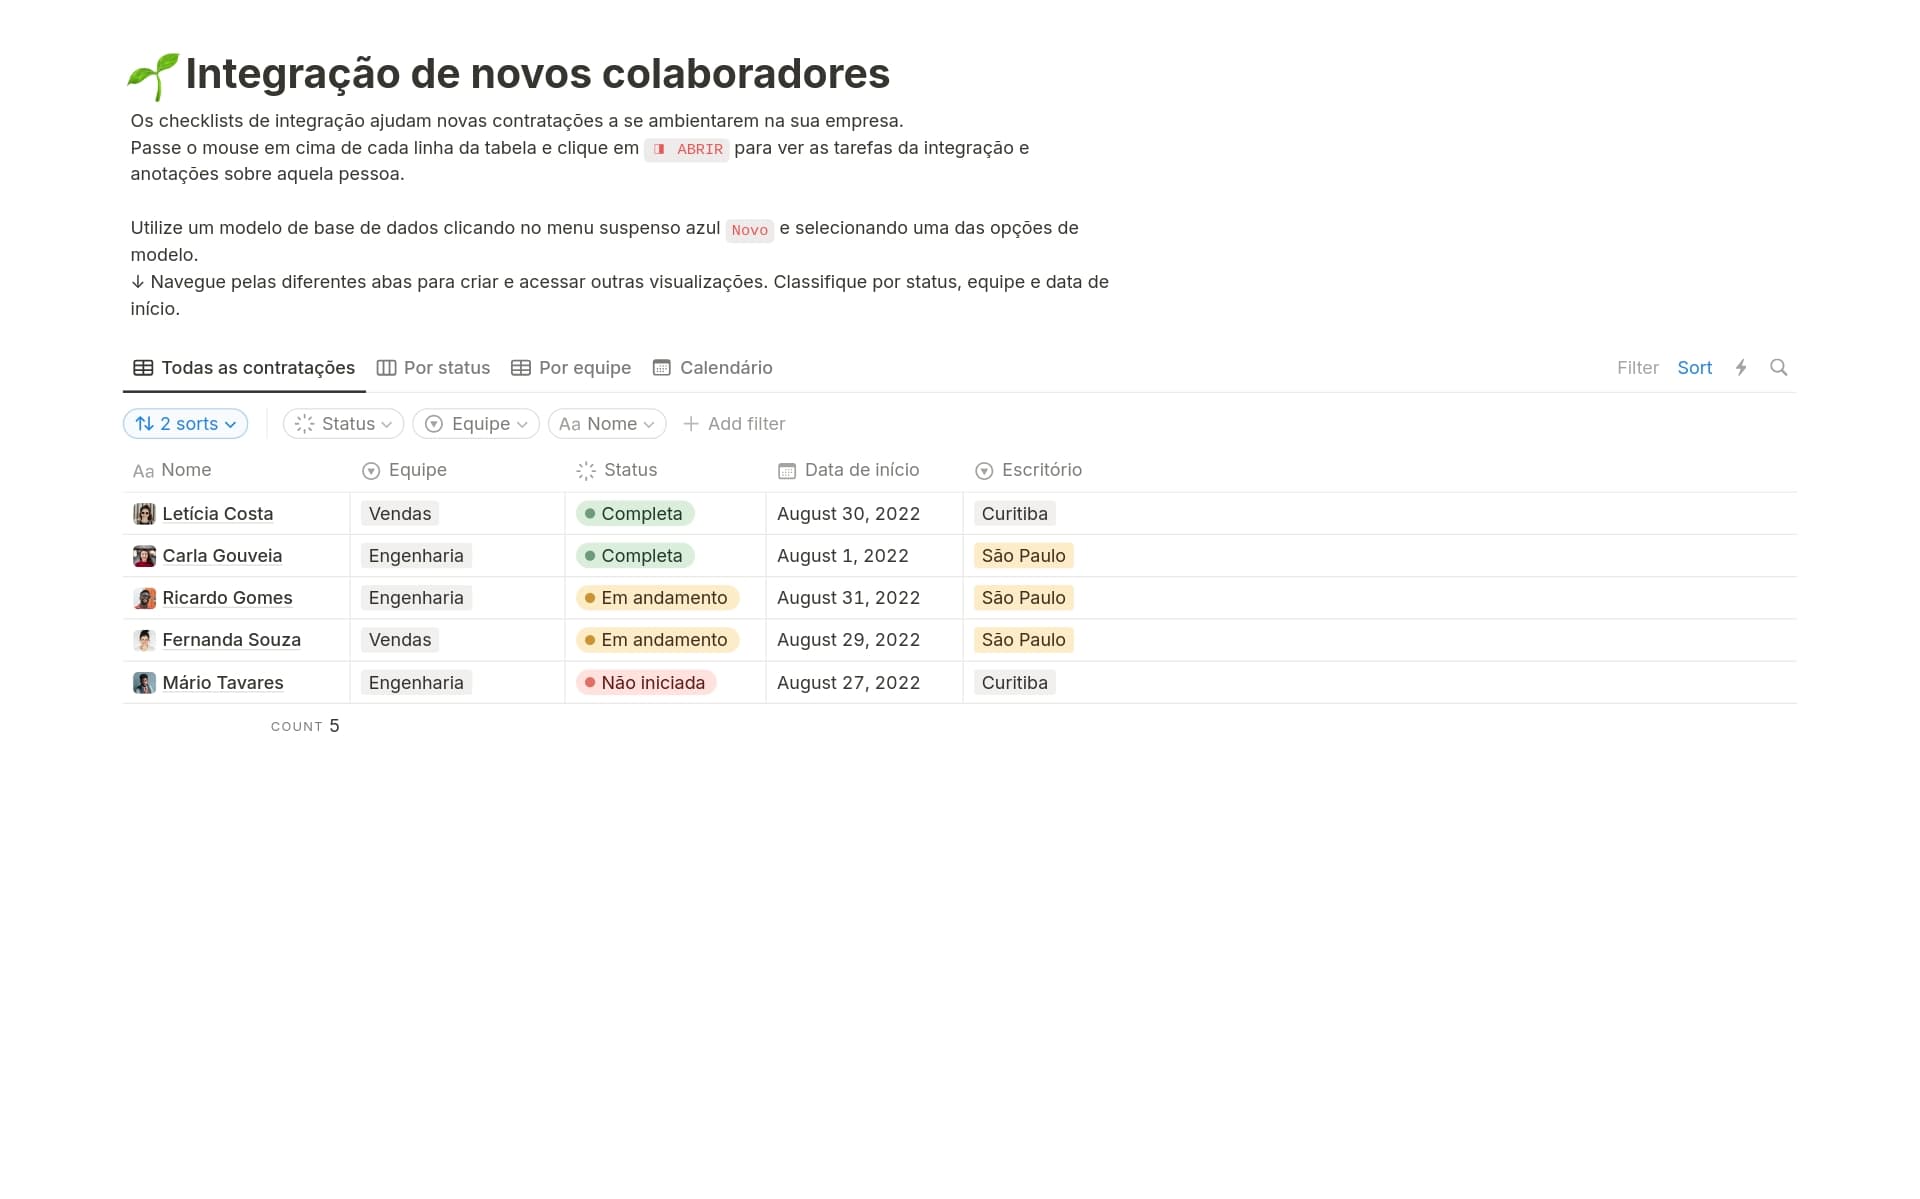Click Mário Tavares' avatar icon
The height and width of the screenshot is (1199, 1920).
(x=144, y=683)
